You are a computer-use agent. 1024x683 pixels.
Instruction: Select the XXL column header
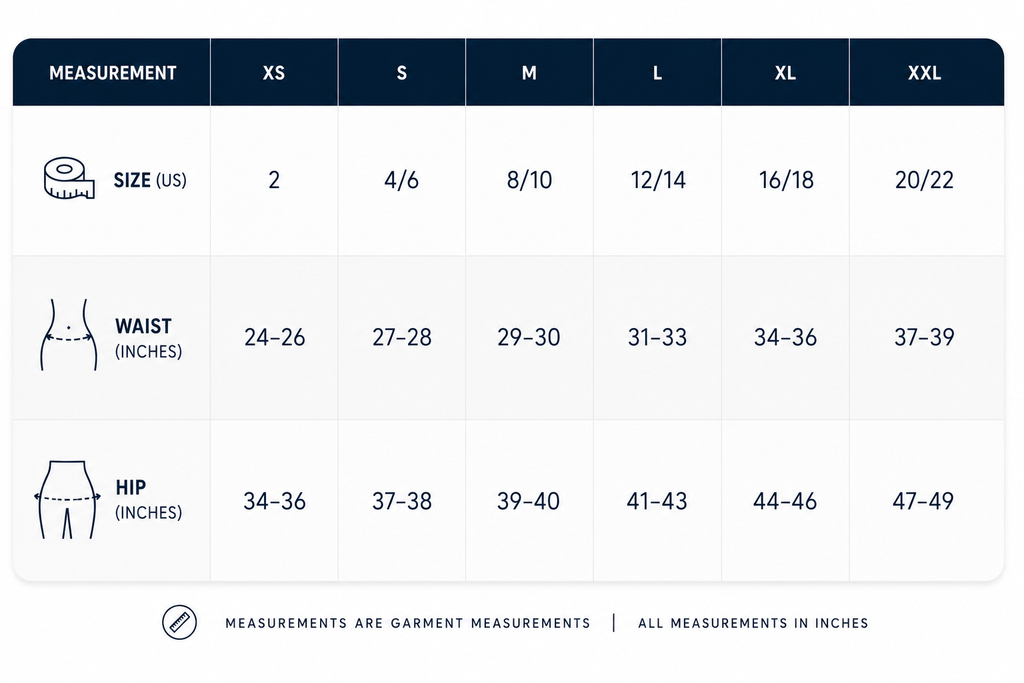coord(926,72)
